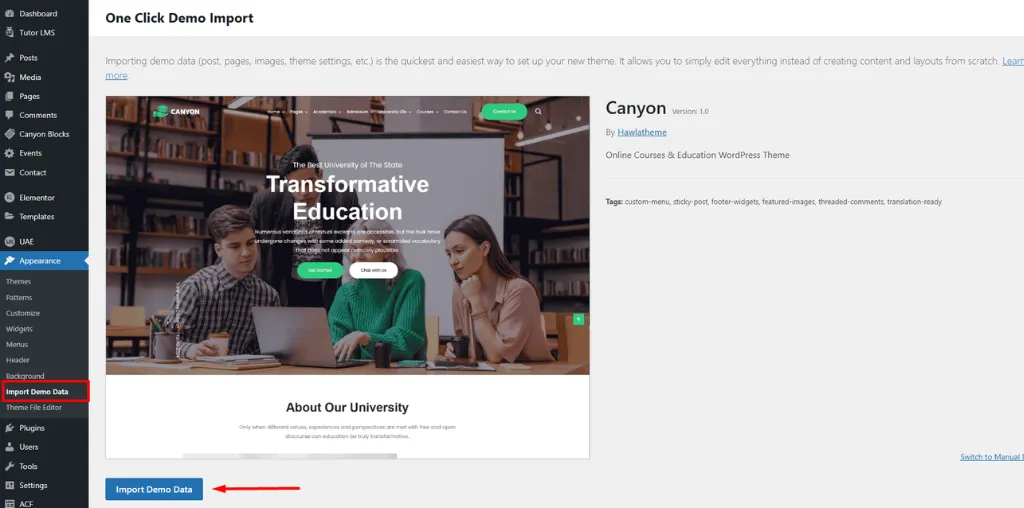
Task: Click the Dashboard gauge icon in sidebar
Action: (x=9, y=14)
